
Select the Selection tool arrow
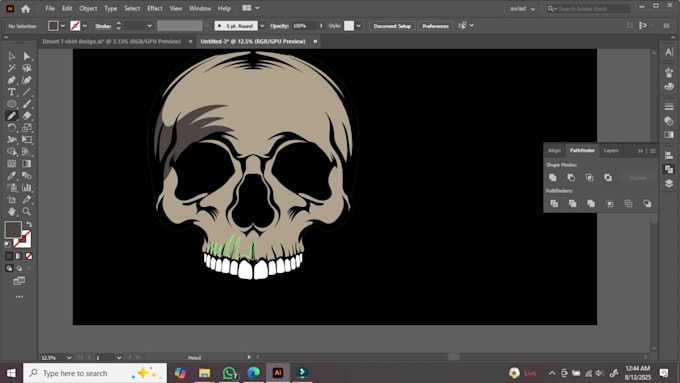[12, 56]
